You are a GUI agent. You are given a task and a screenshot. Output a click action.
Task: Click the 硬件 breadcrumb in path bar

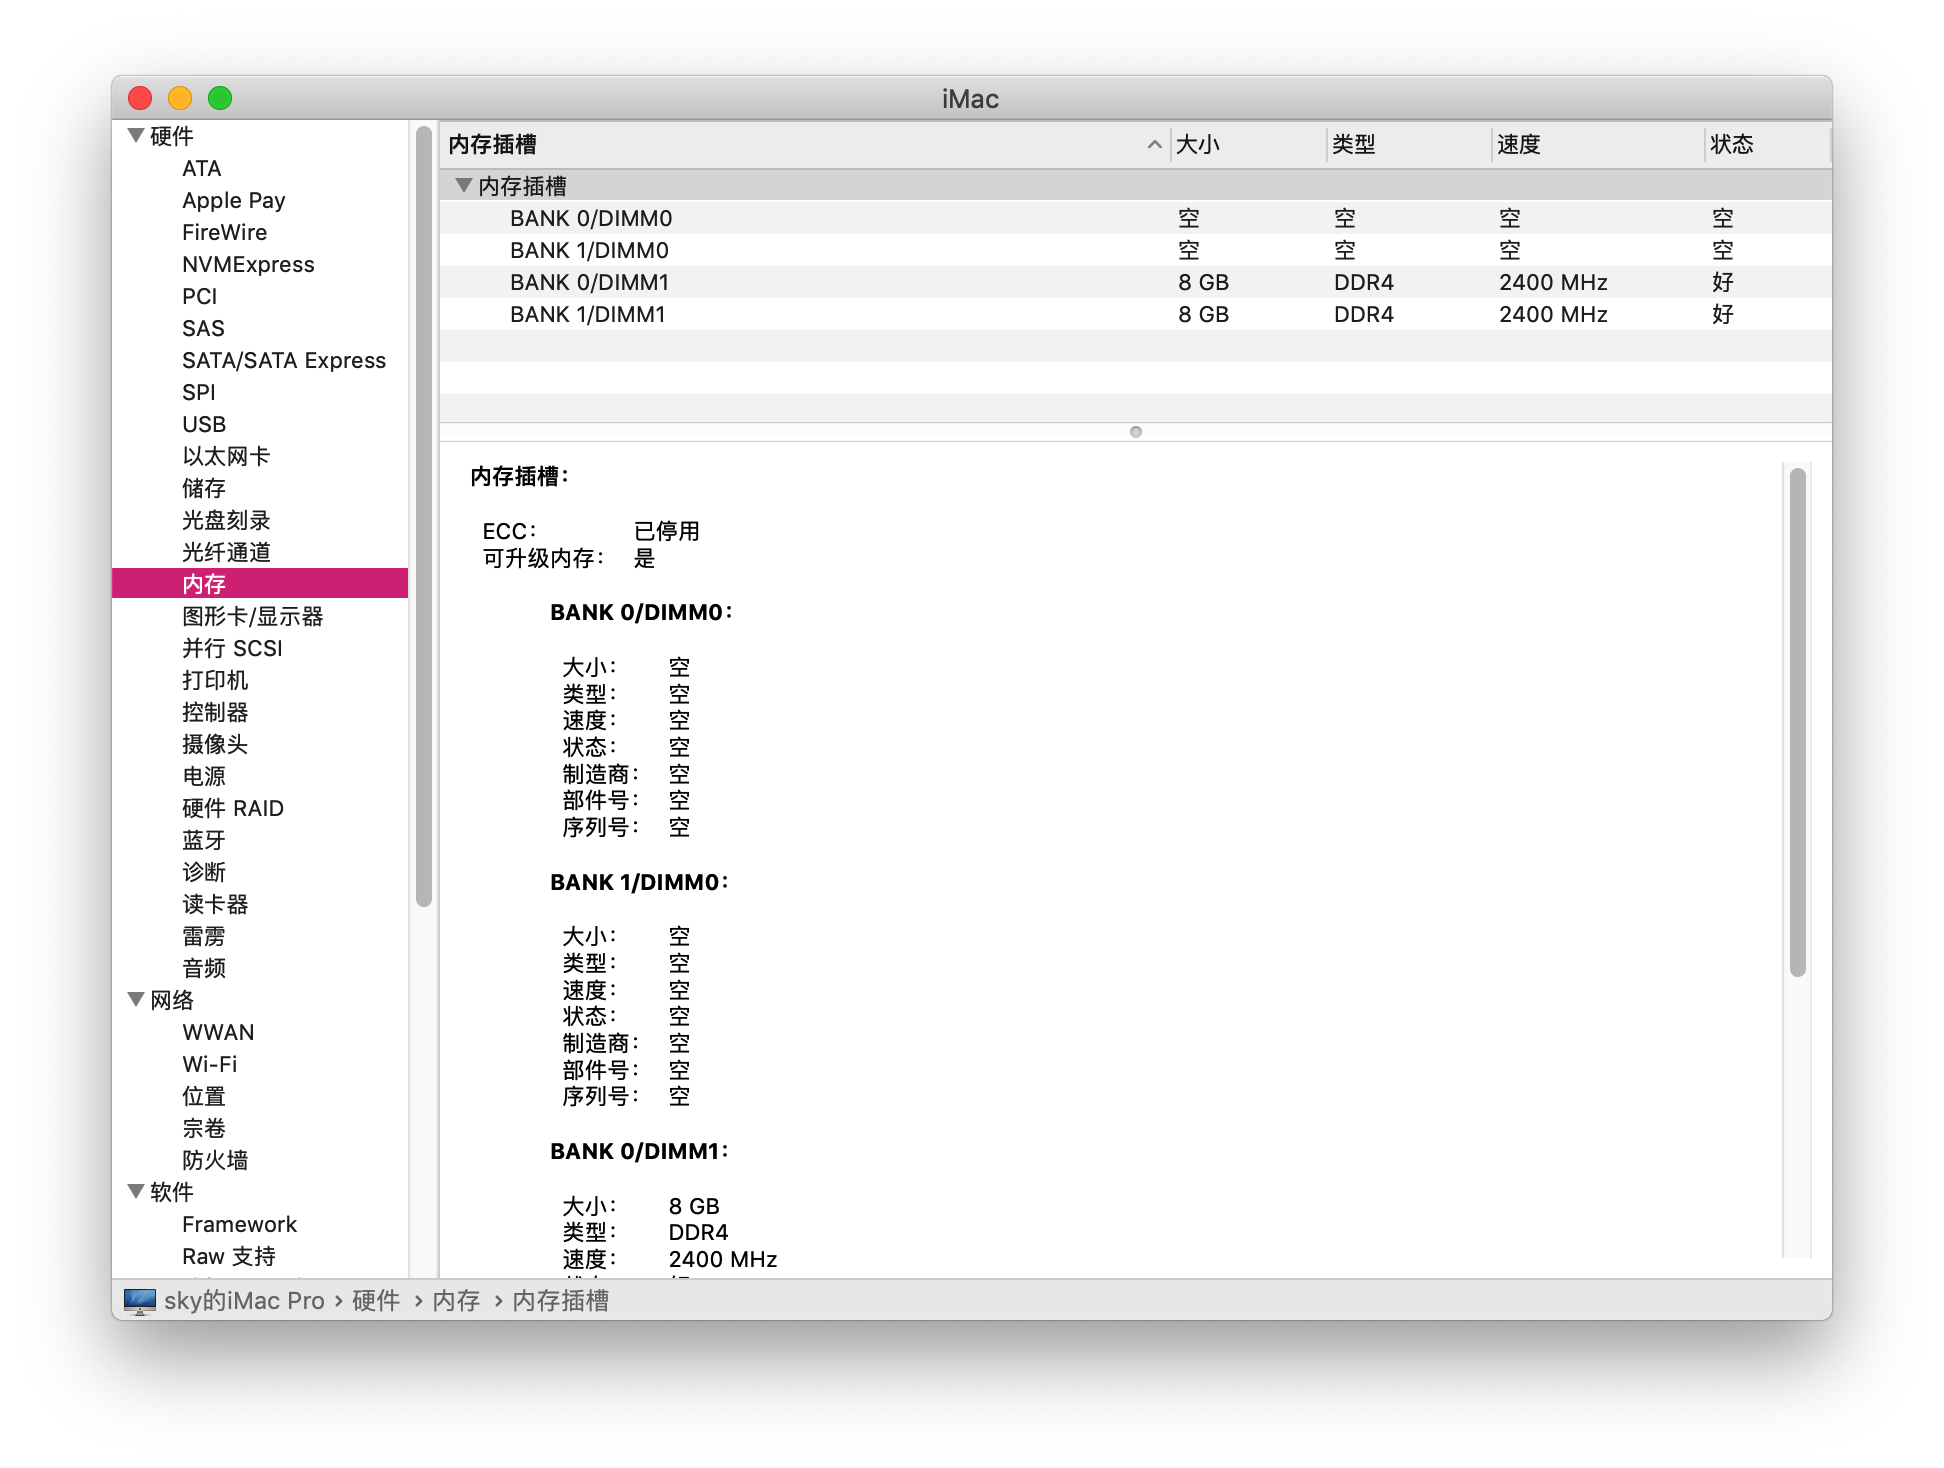(376, 1300)
